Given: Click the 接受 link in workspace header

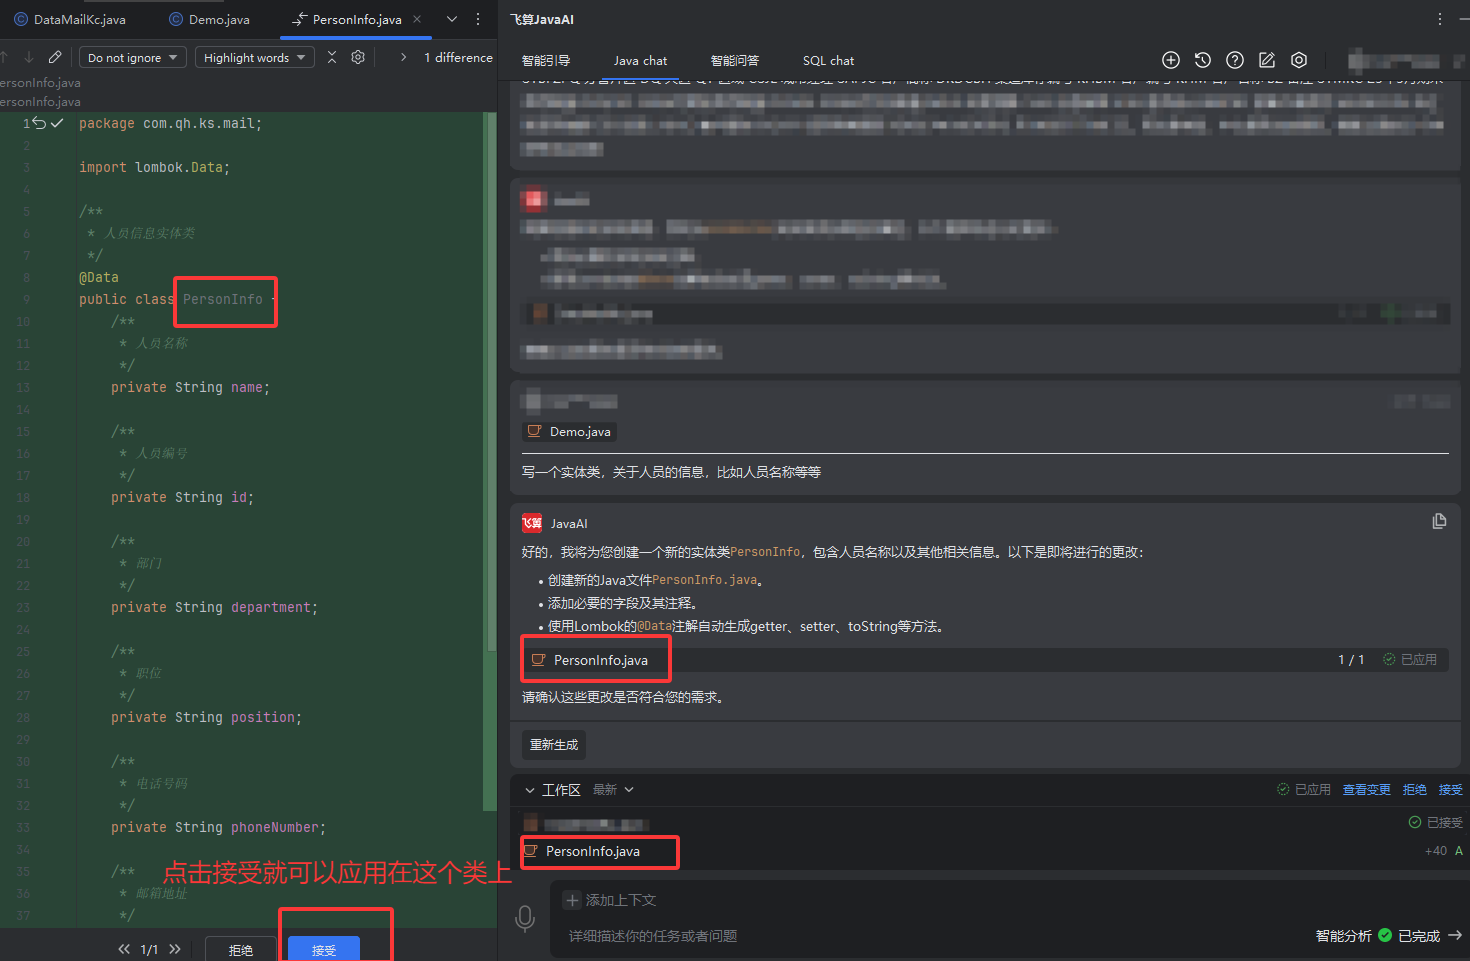Looking at the screenshot, I should [1450, 789].
